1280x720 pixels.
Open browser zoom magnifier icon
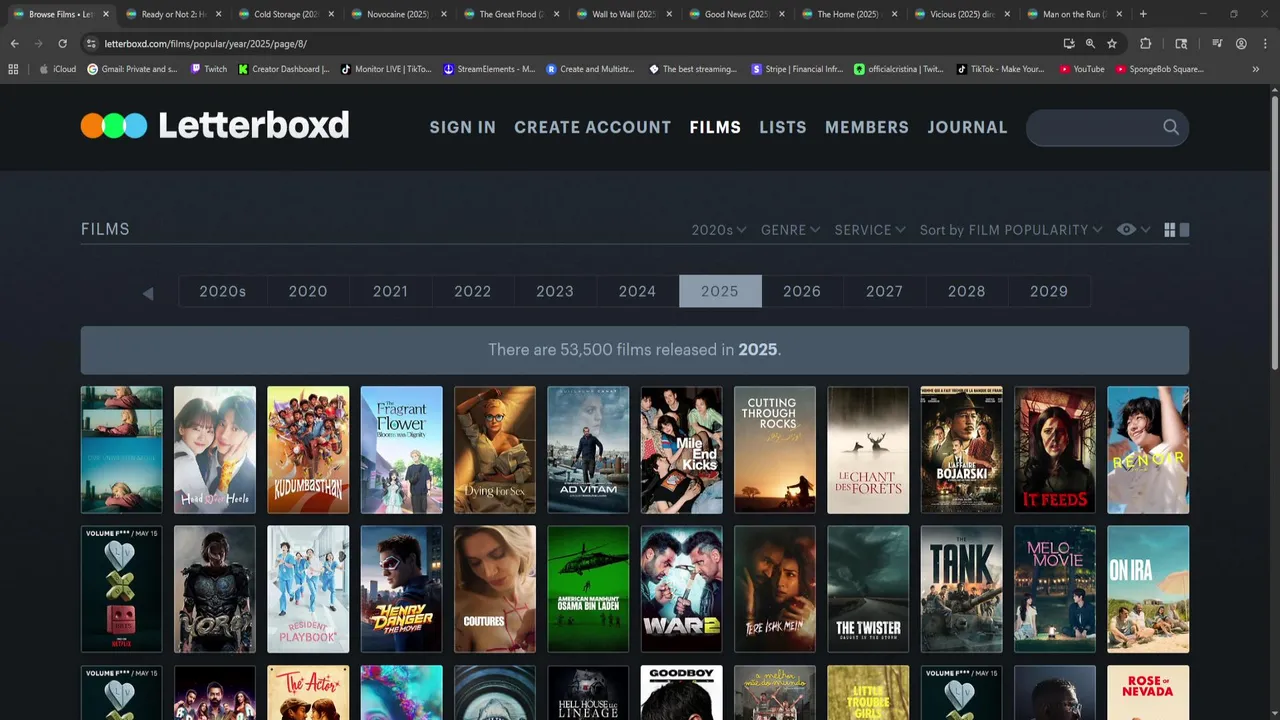coord(1090,44)
